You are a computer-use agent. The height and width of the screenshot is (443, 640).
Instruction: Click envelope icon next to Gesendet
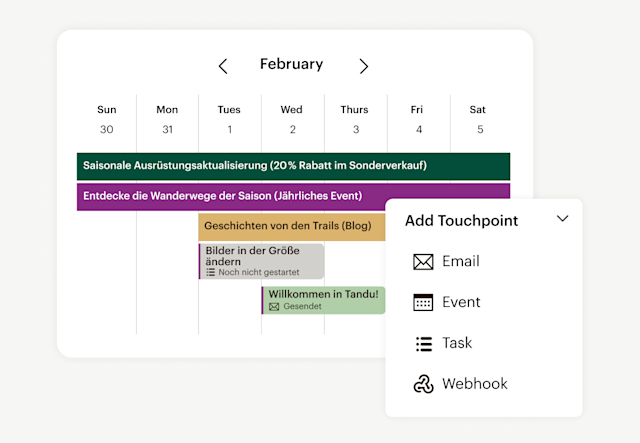[274, 307]
